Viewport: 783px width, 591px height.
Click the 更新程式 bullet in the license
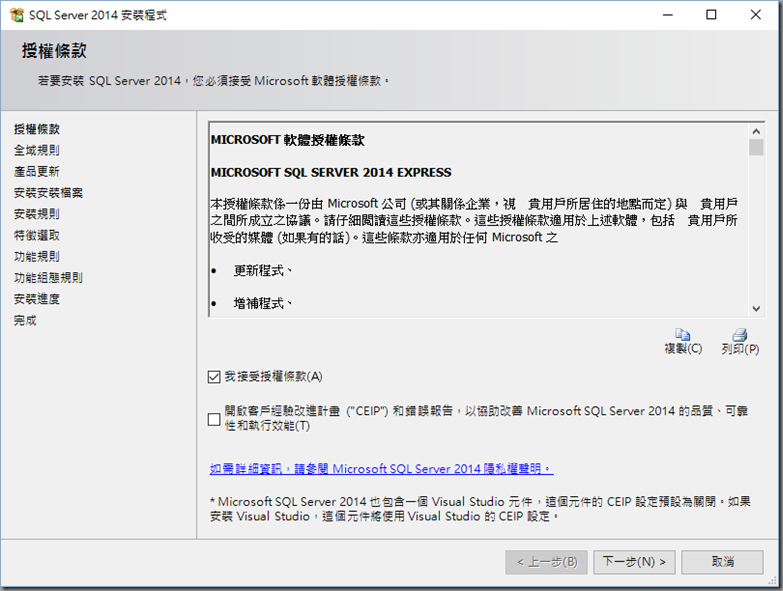262,271
